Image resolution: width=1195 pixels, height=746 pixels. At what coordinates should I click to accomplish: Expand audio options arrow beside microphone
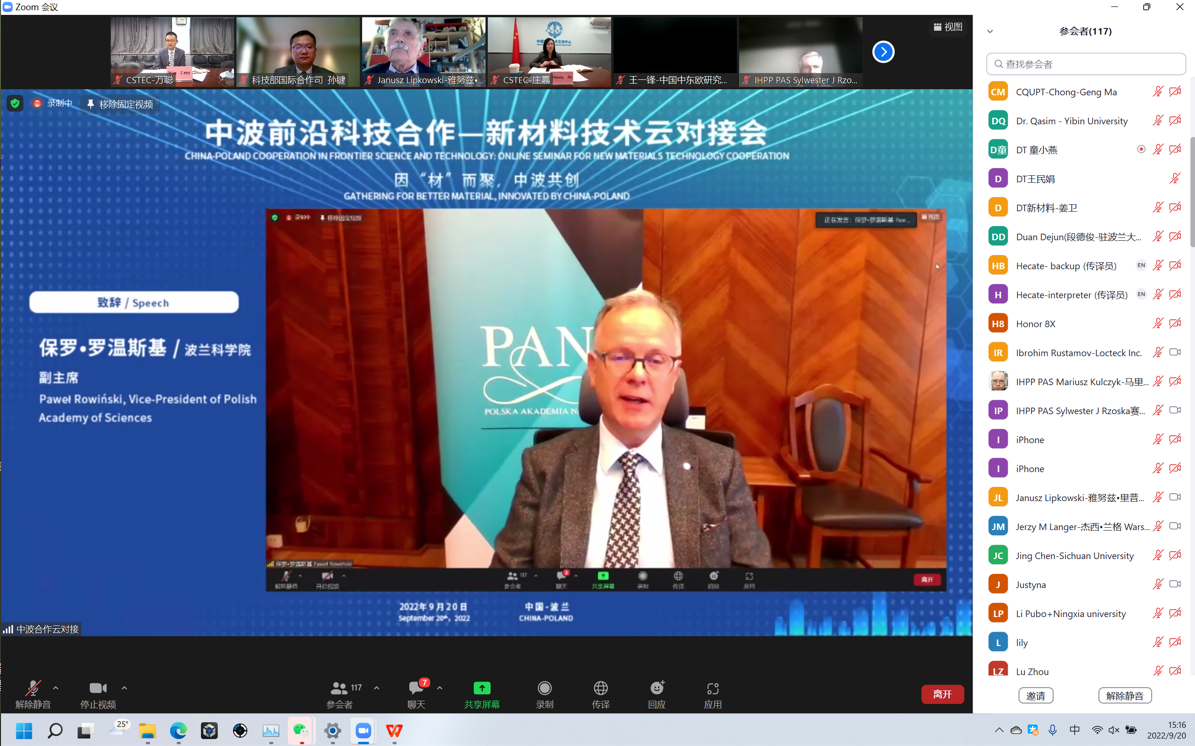pos(55,688)
